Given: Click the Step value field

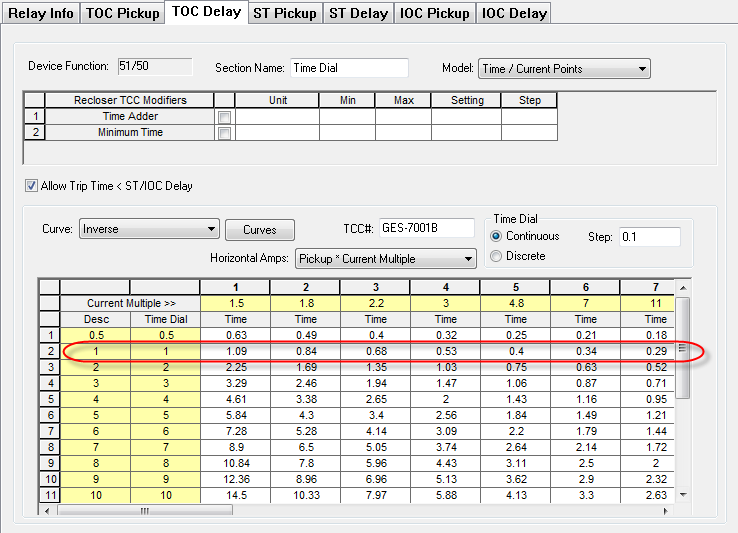Looking at the screenshot, I should tap(649, 237).
